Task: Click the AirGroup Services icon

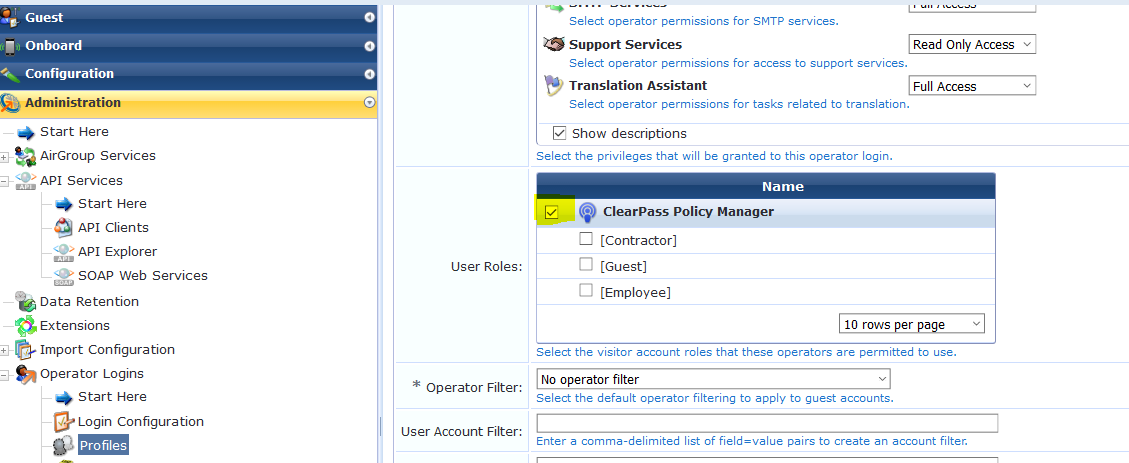Action: point(26,156)
